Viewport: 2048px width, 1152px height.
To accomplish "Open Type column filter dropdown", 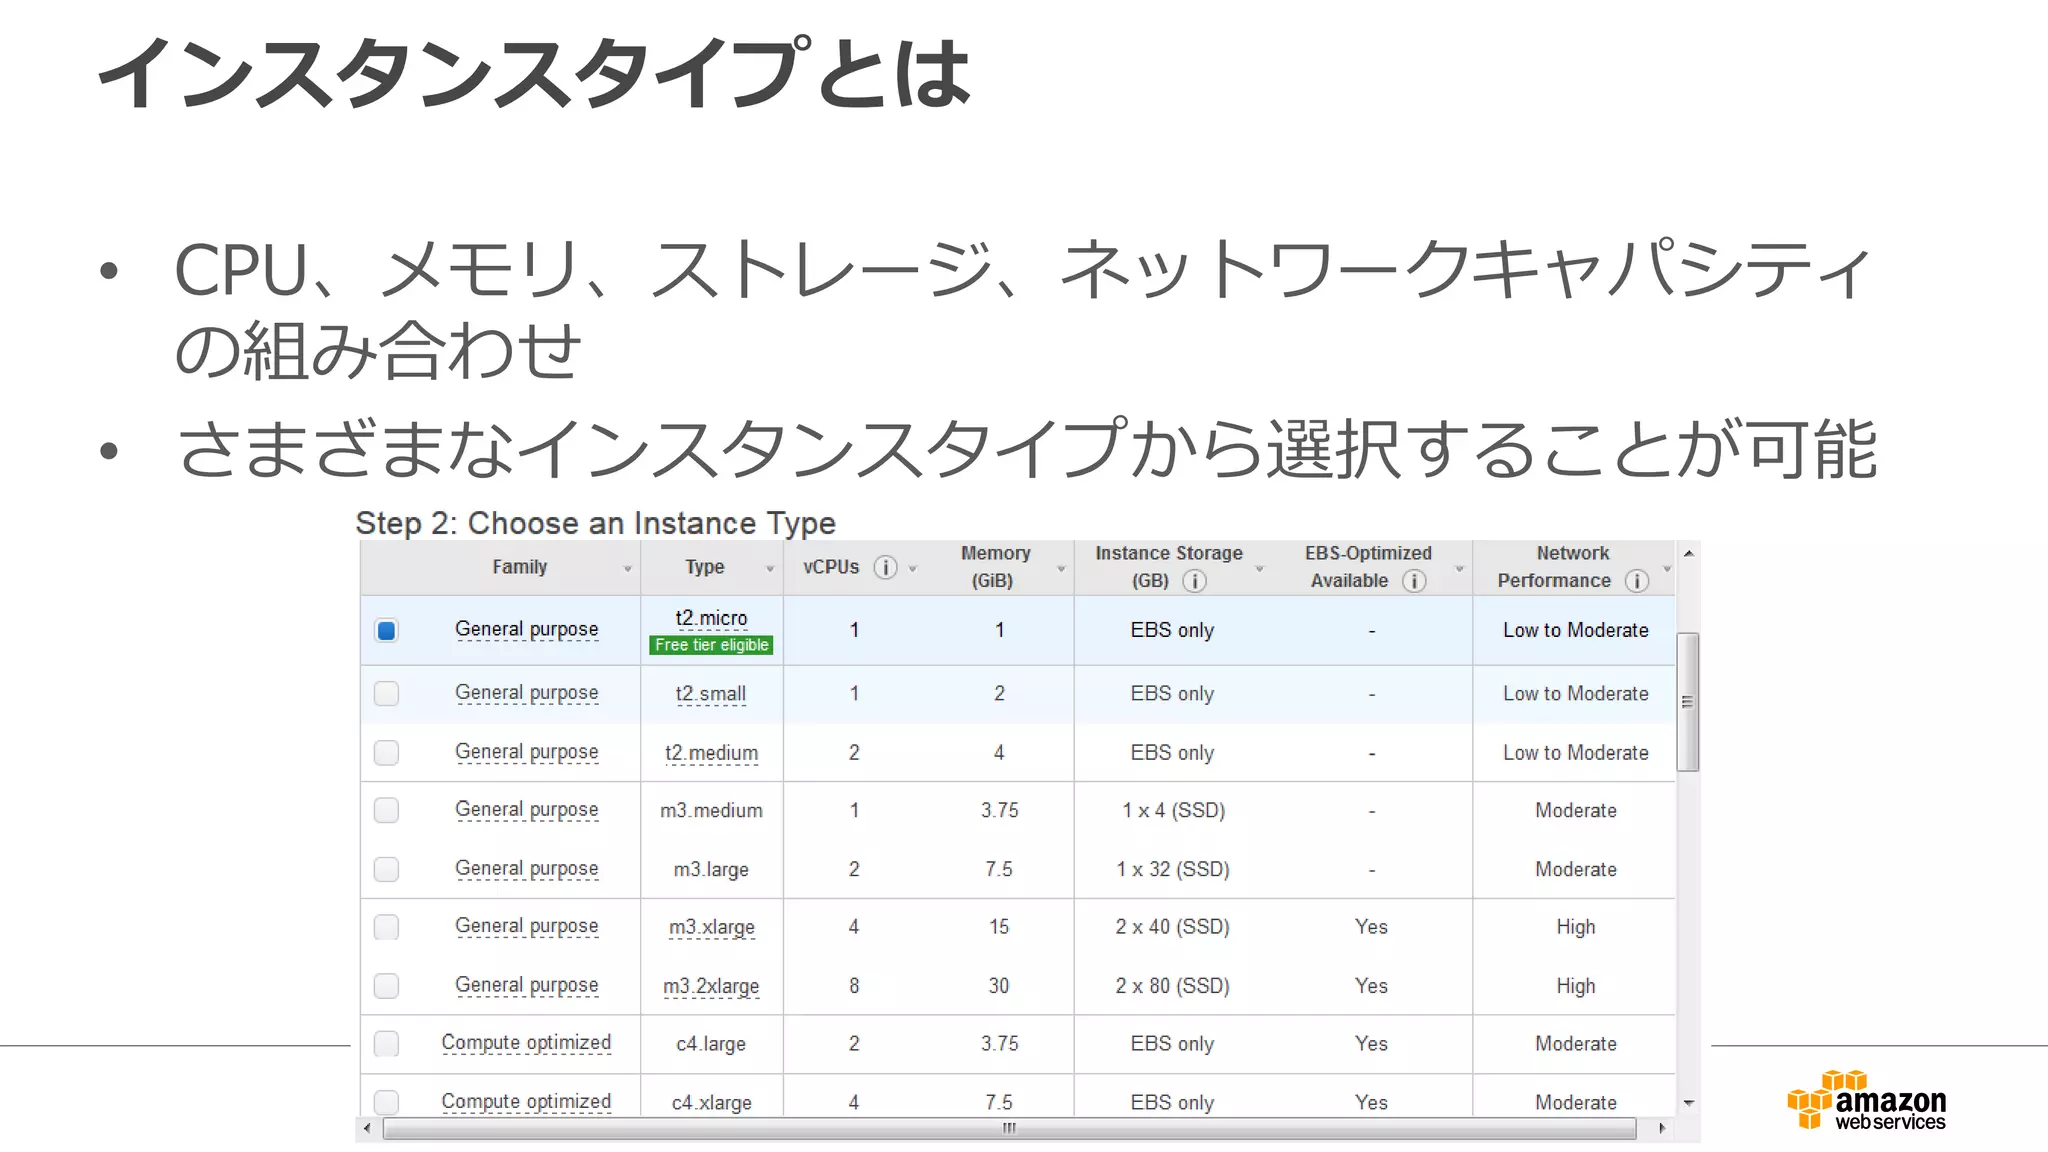I will point(770,569).
